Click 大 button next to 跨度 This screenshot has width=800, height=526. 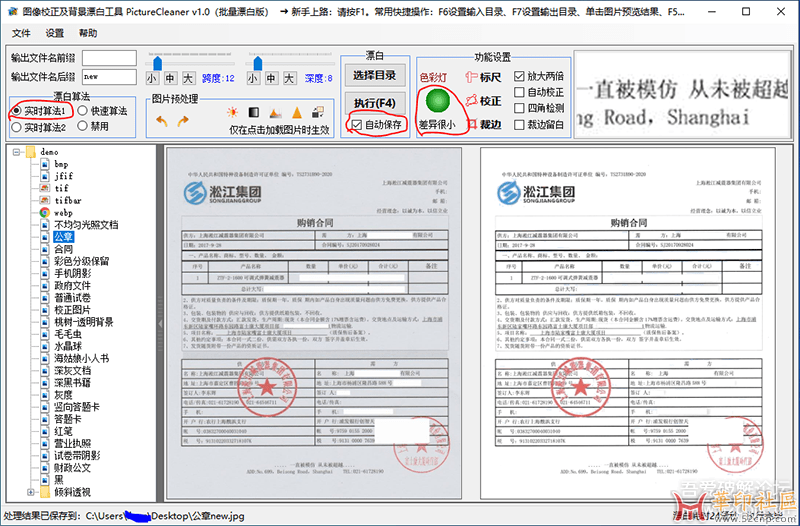tap(188, 78)
